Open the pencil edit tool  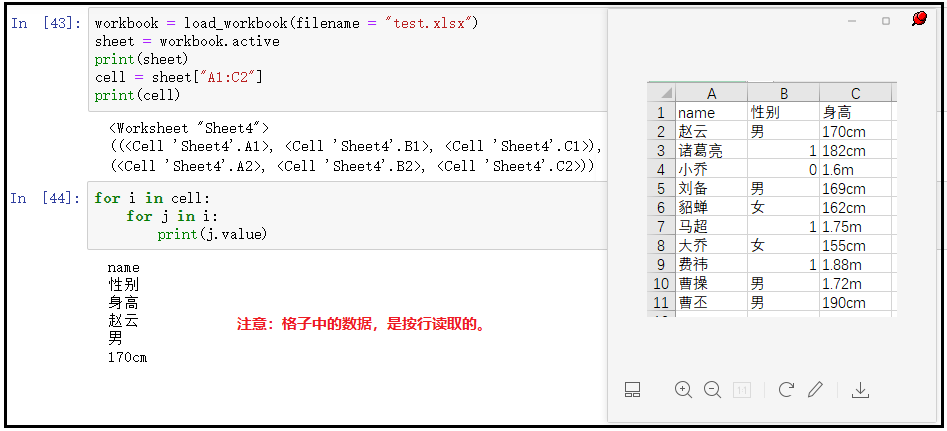click(816, 390)
